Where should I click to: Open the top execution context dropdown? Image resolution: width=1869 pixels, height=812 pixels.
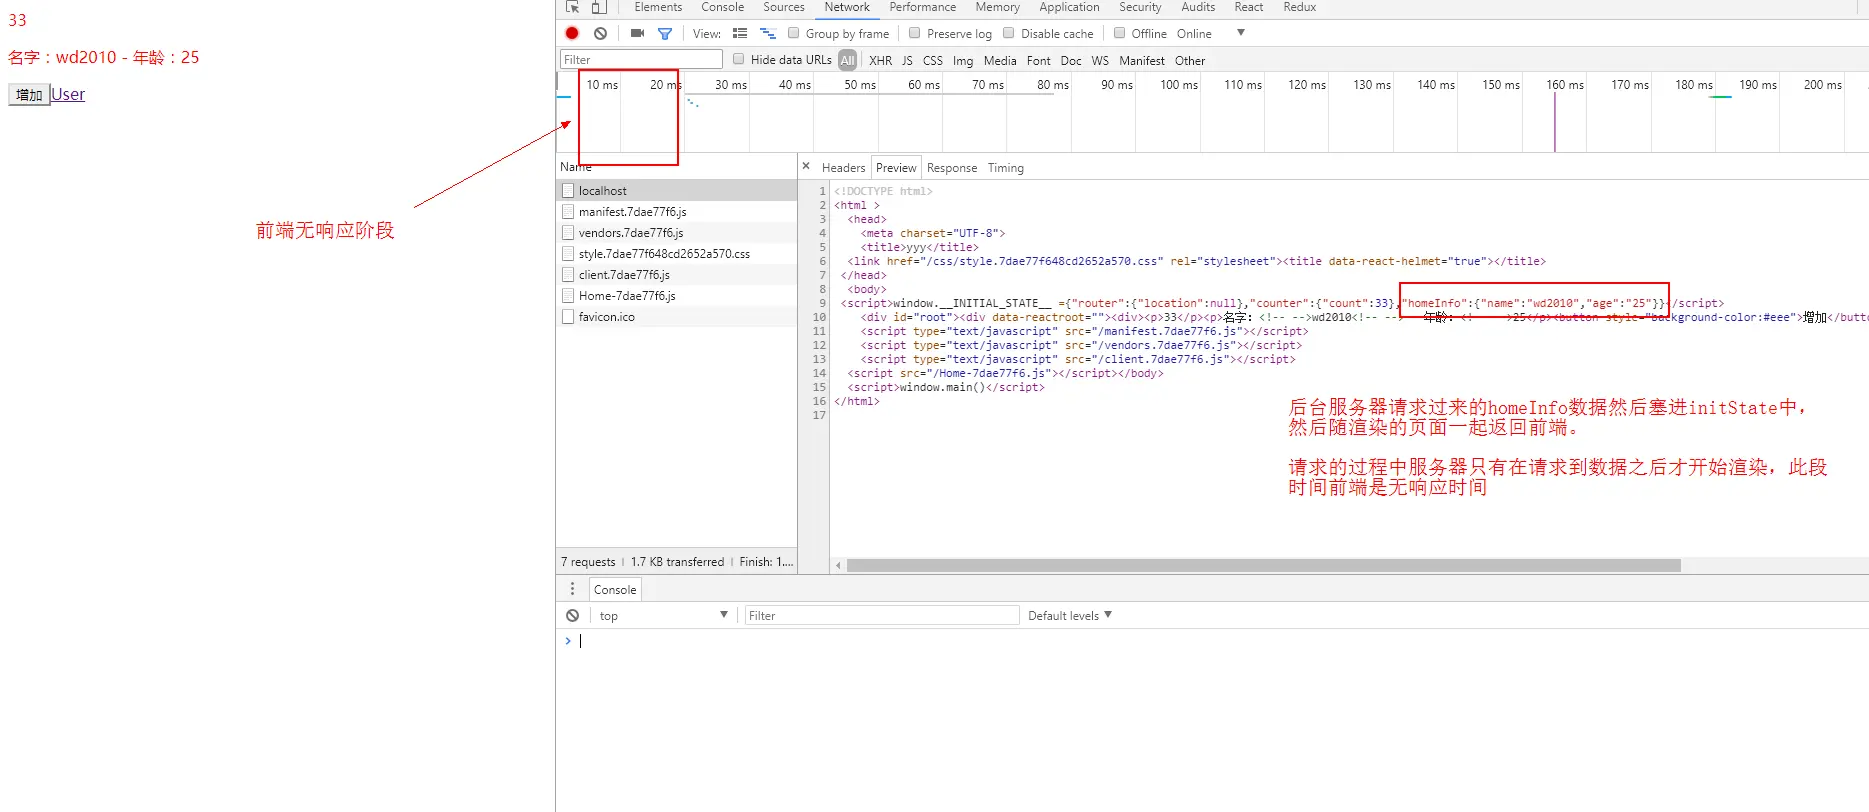pyautogui.click(x=663, y=615)
